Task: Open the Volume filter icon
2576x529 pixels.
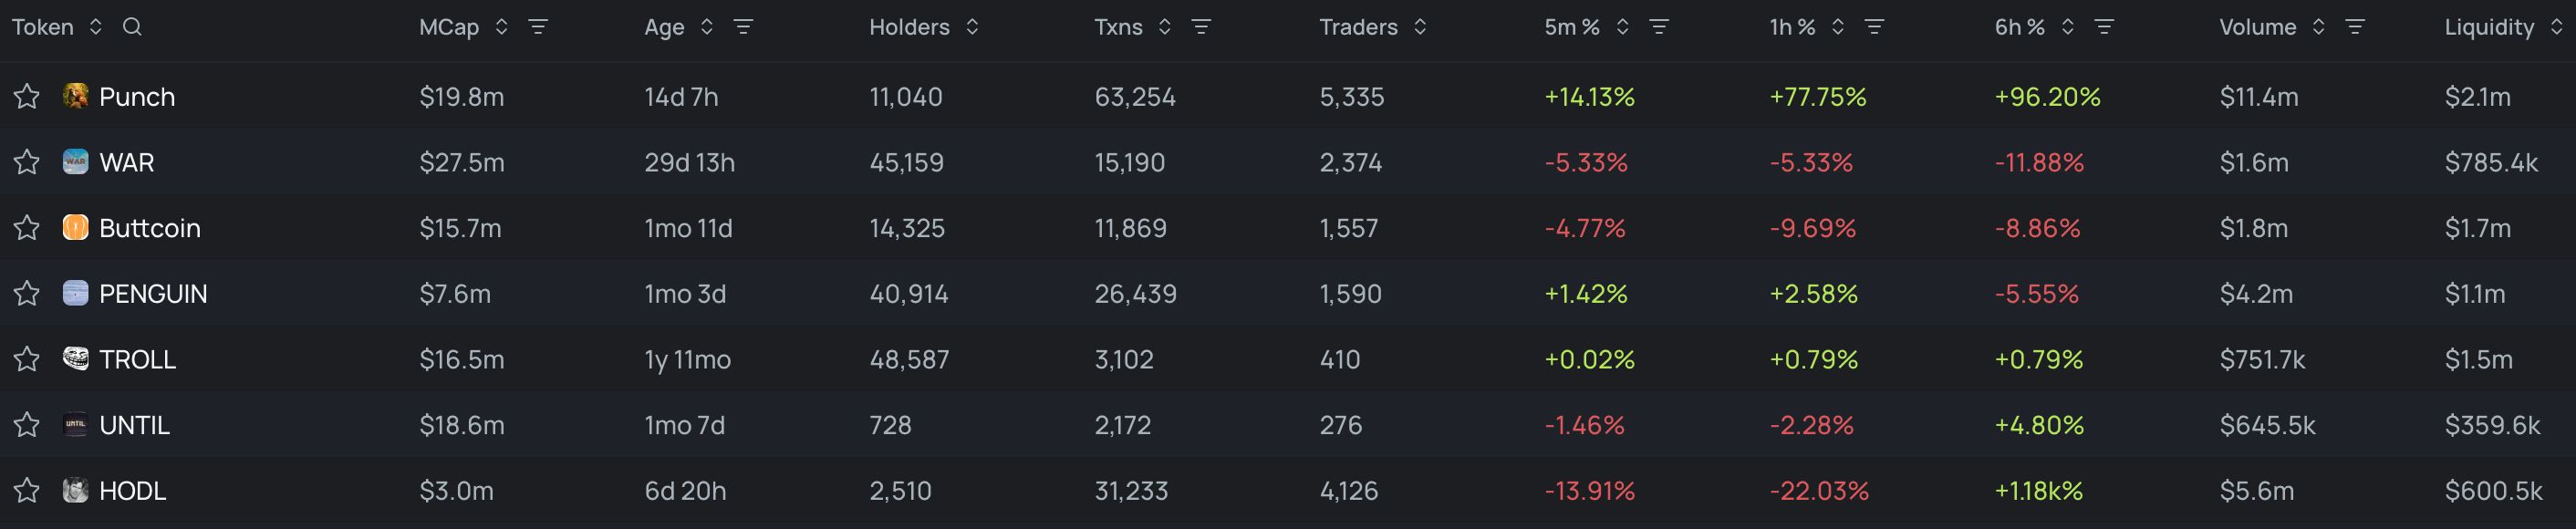Action: (x=2355, y=27)
